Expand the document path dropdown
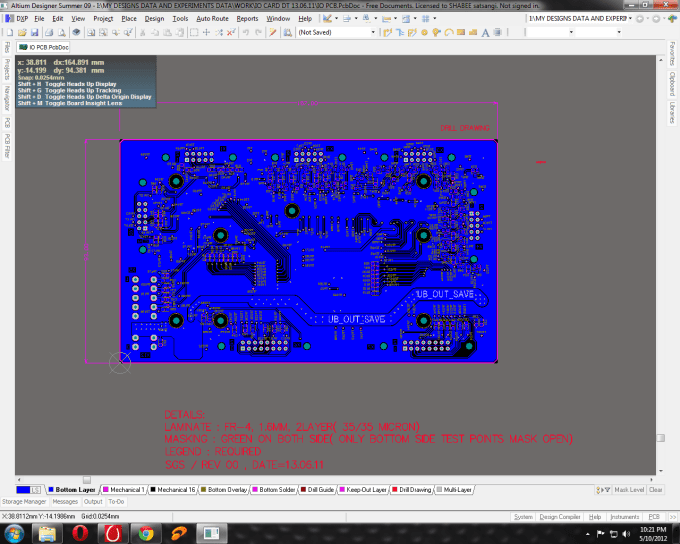 [630, 19]
